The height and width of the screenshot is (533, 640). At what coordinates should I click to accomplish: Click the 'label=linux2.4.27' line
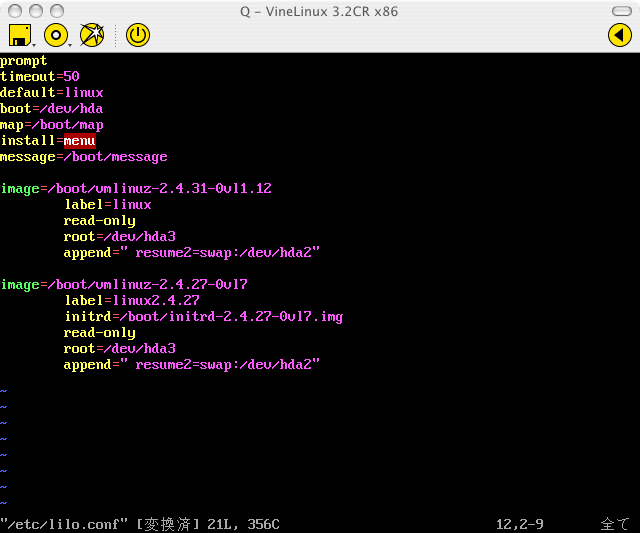132,301
